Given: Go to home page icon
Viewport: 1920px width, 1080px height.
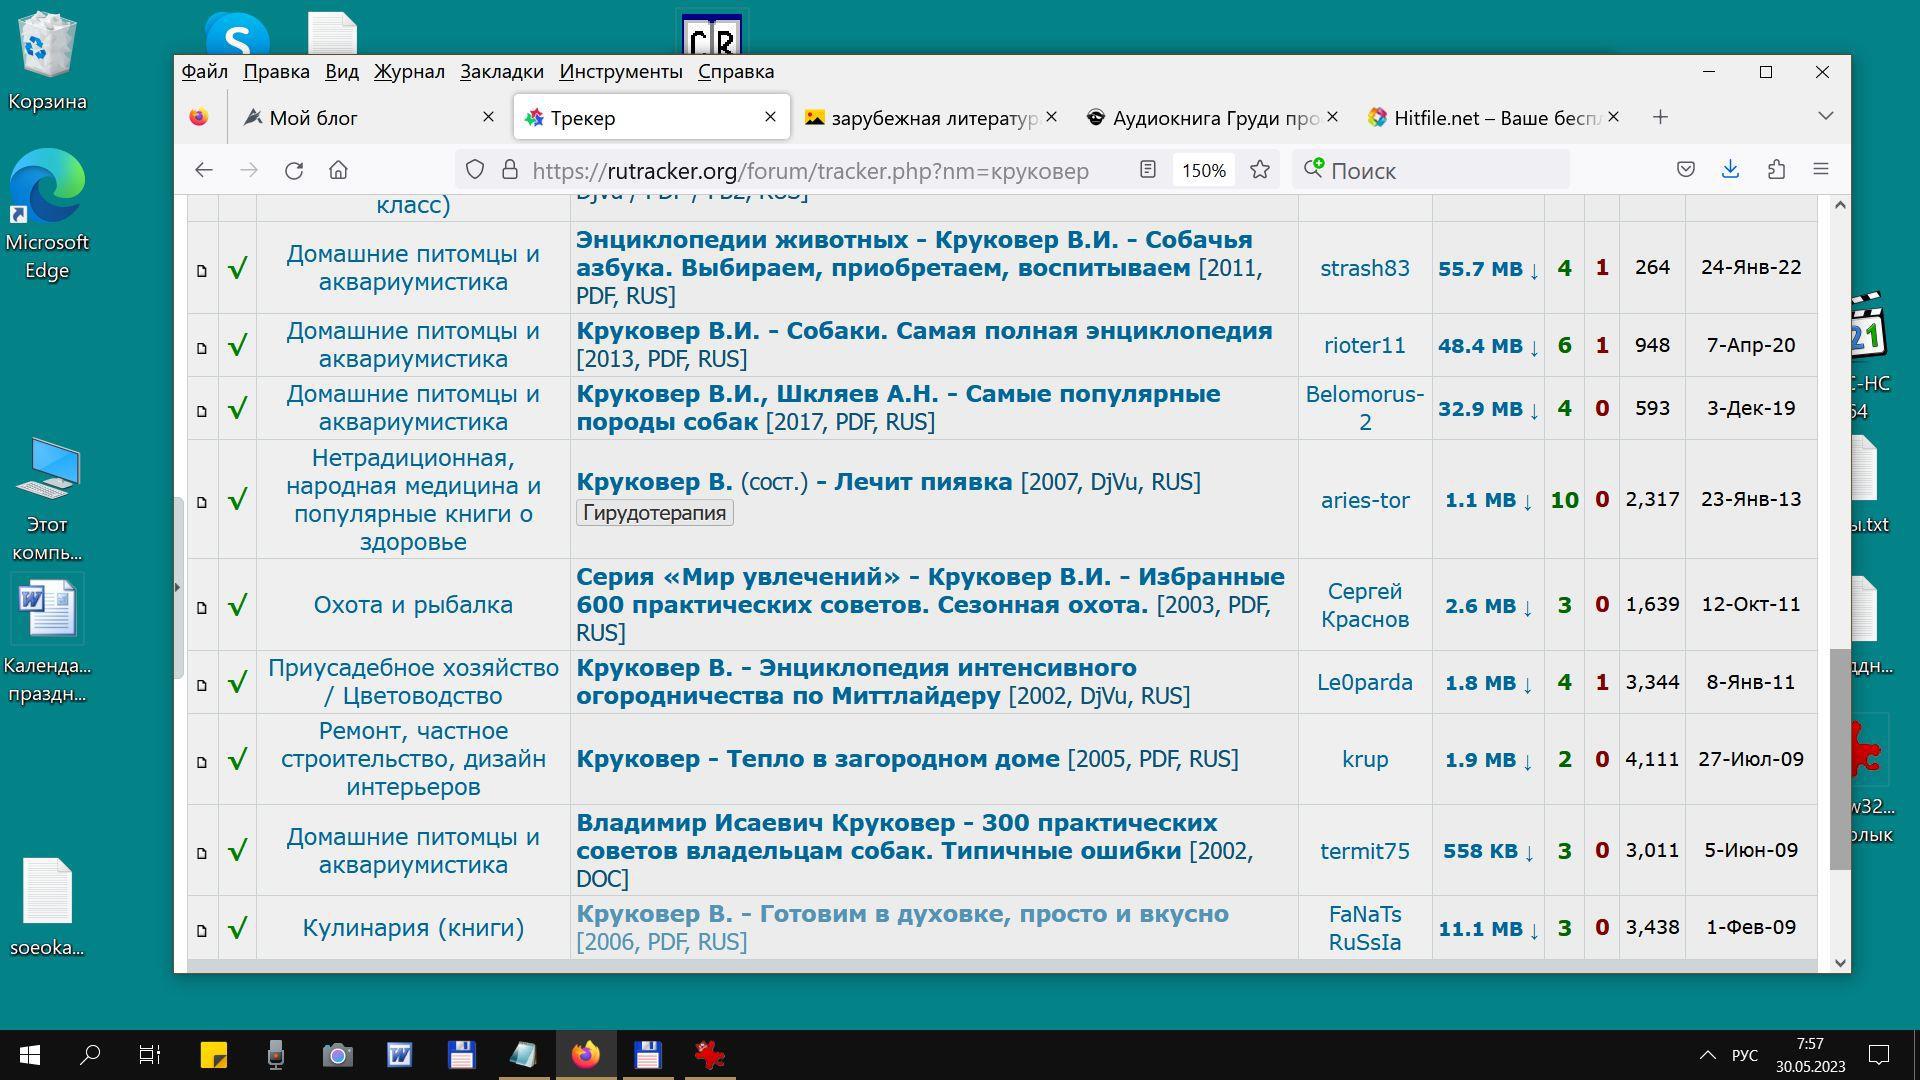Looking at the screenshot, I should (x=338, y=170).
